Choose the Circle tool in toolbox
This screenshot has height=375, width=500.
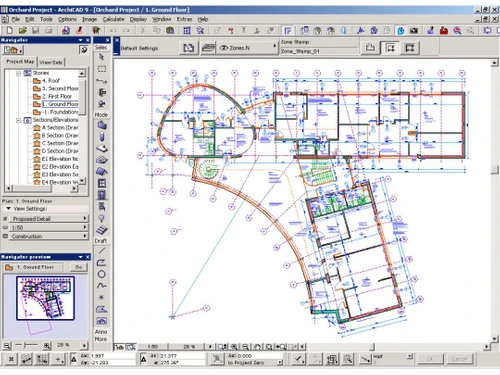[x=101, y=274]
